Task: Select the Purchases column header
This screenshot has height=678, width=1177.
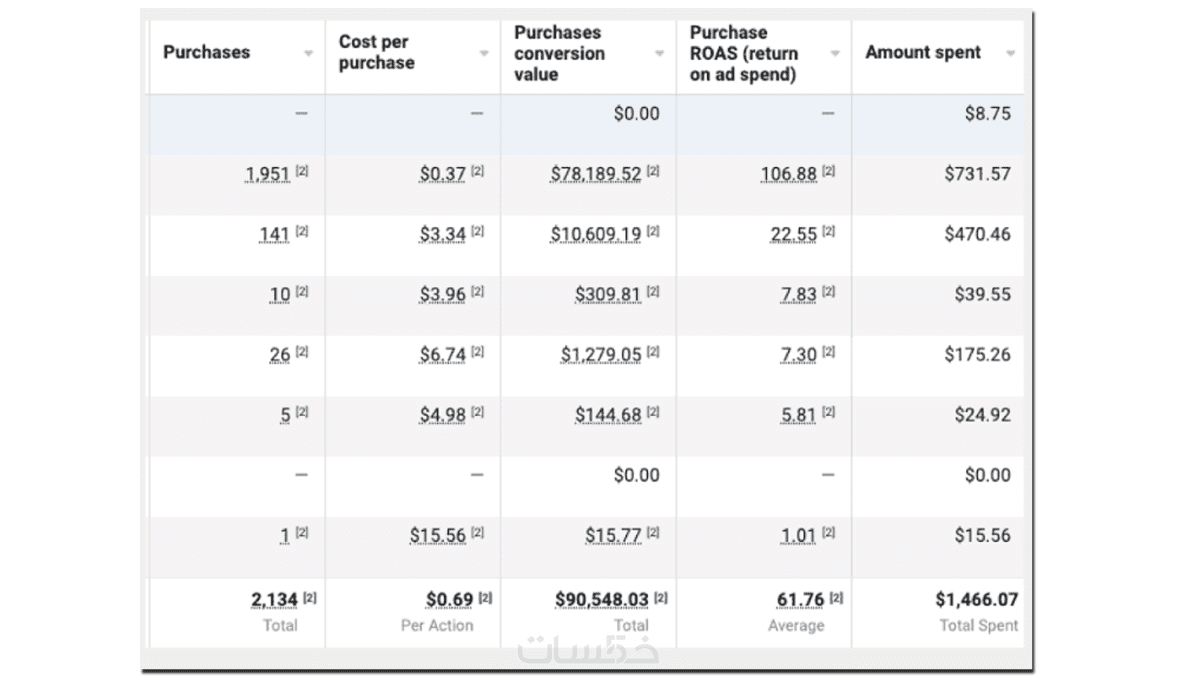Action: (207, 53)
